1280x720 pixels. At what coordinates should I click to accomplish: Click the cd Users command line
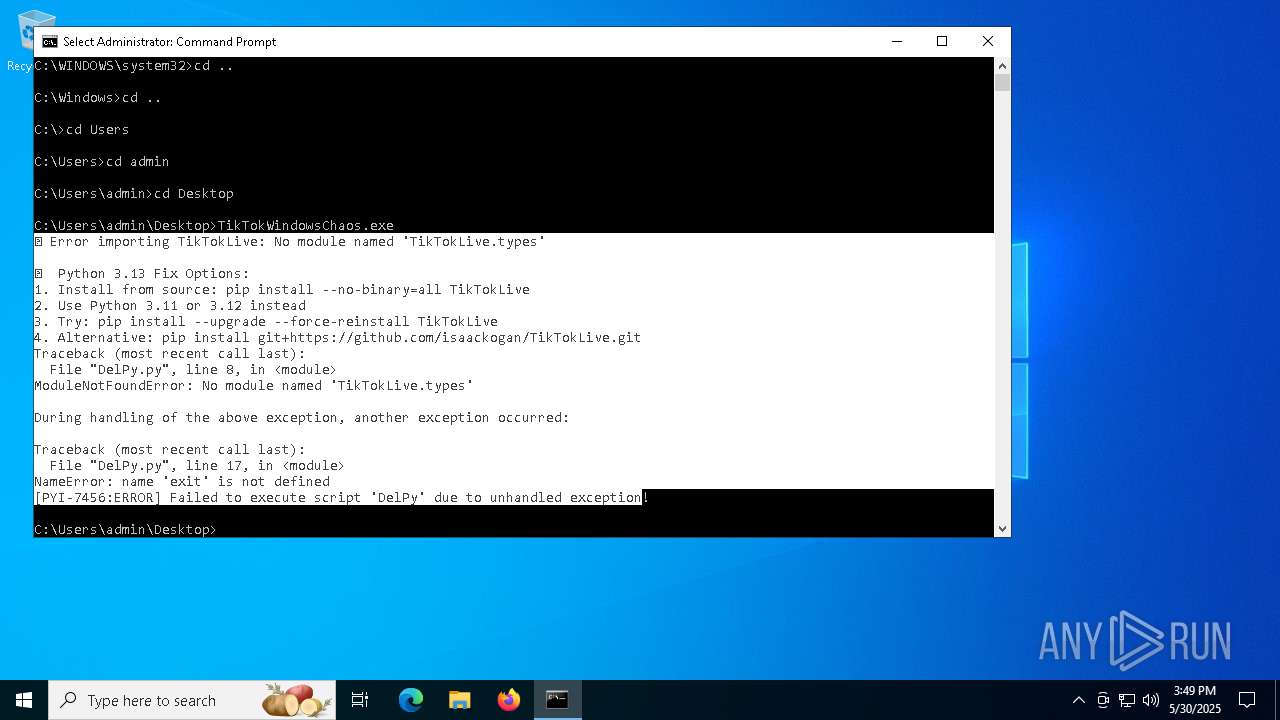pyautogui.click(x=82, y=129)
